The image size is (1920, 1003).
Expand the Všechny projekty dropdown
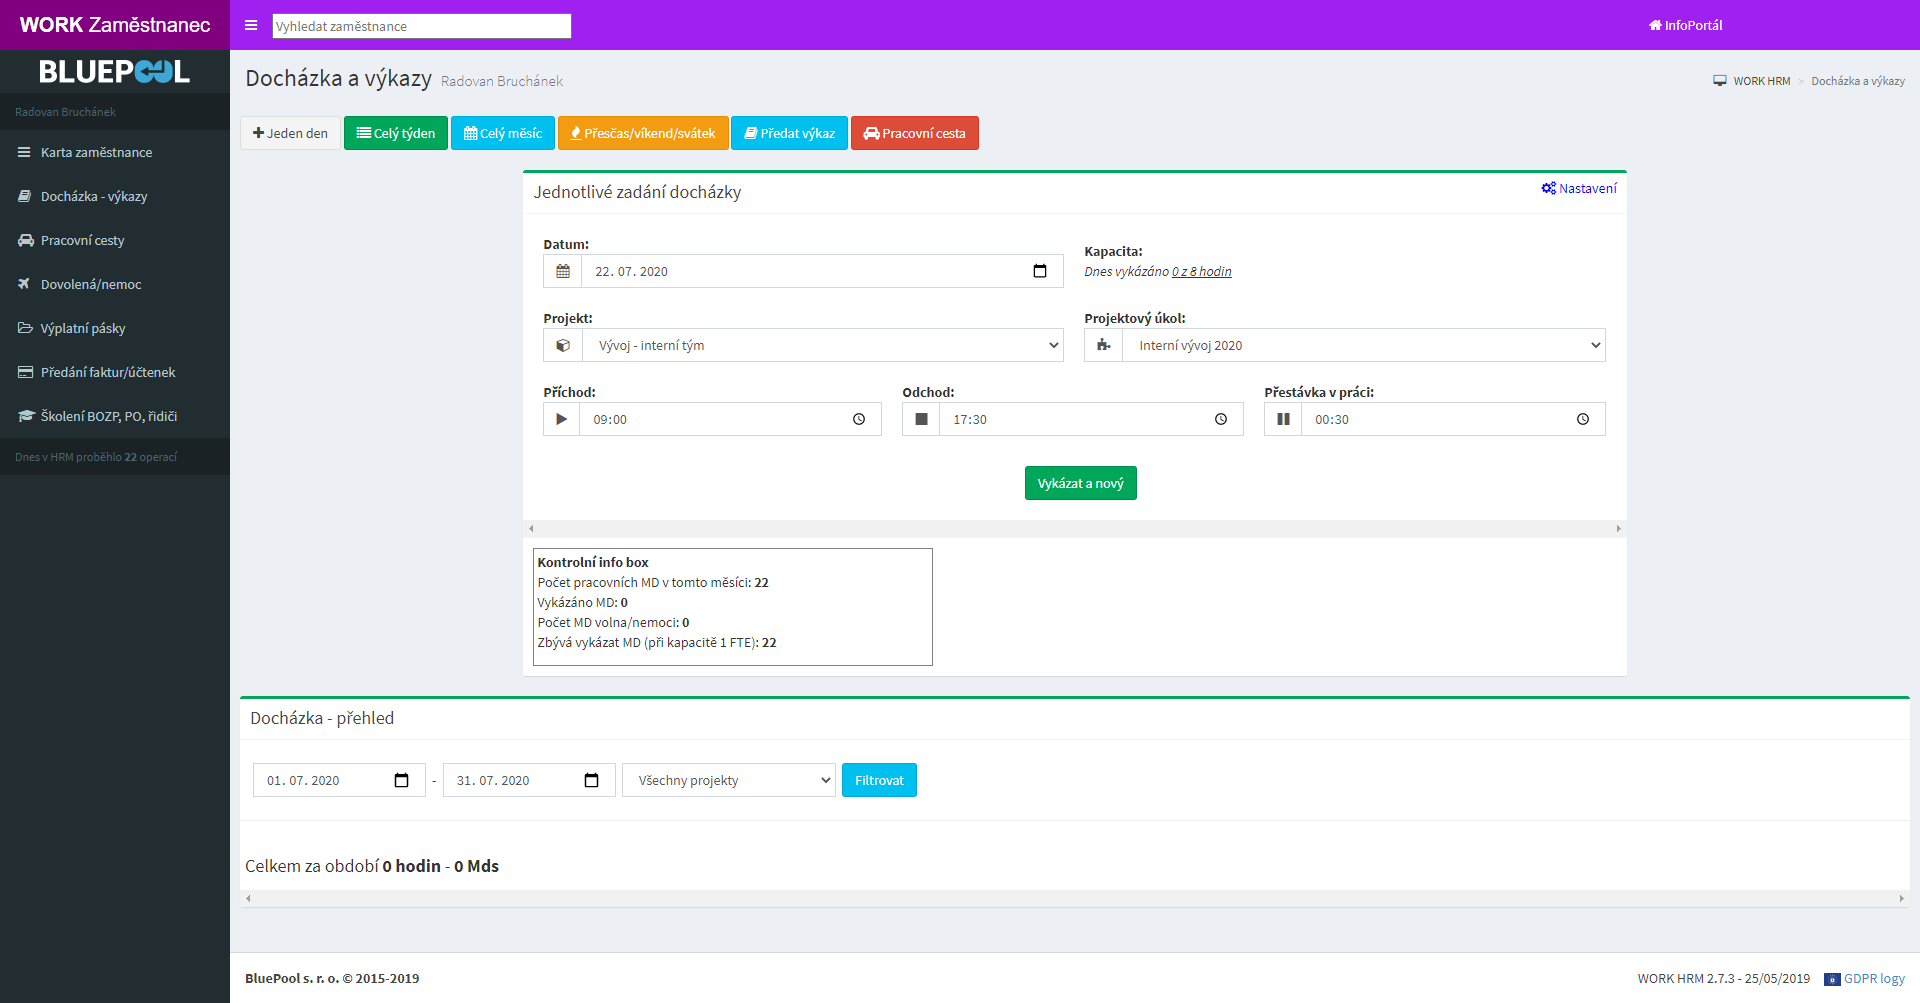click(x=729, y=780)
